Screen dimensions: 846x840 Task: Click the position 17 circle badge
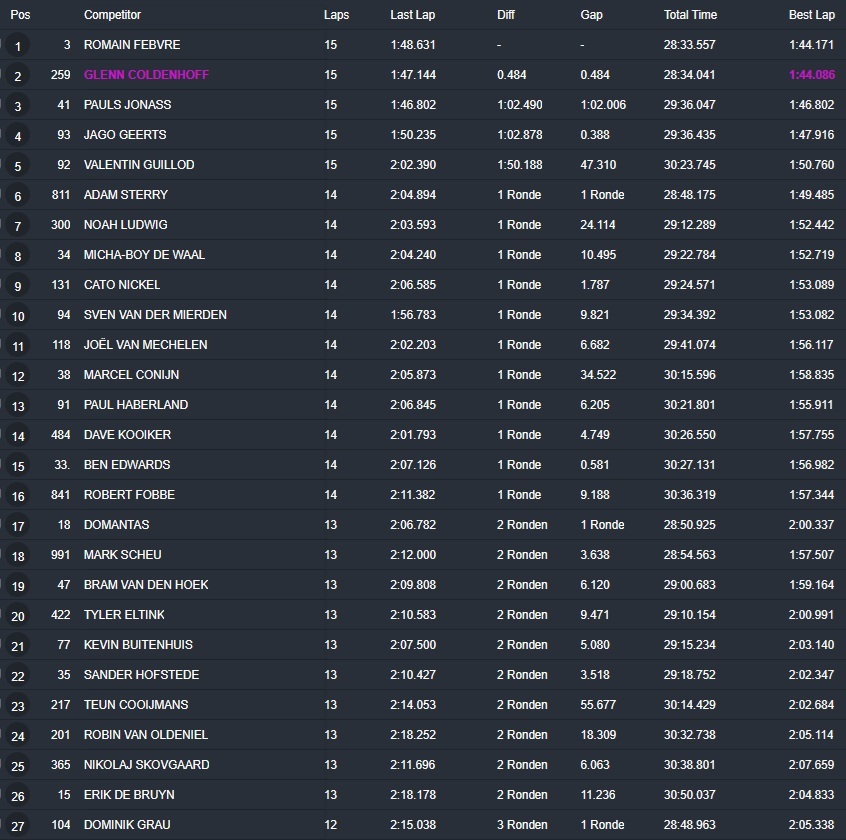point(18,526)
